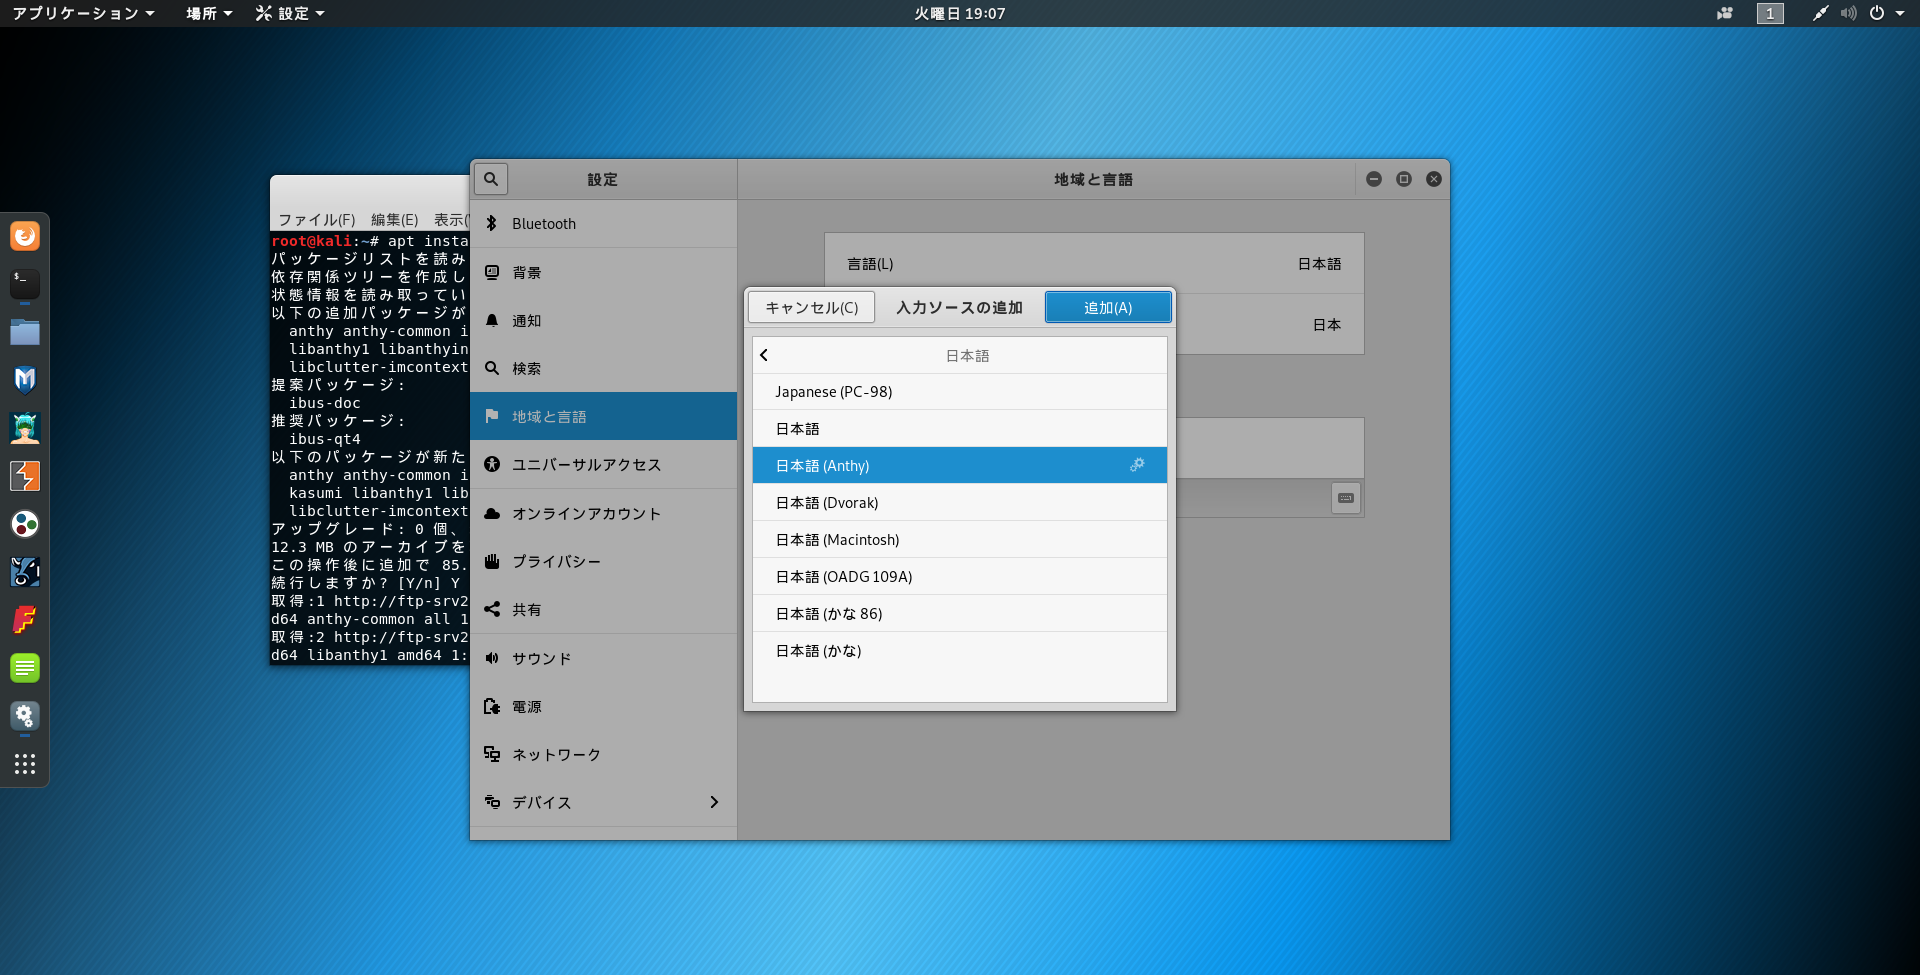Open プライバシー settings panel
This screenshot has width=1920, height=975.
coord(603,561)
